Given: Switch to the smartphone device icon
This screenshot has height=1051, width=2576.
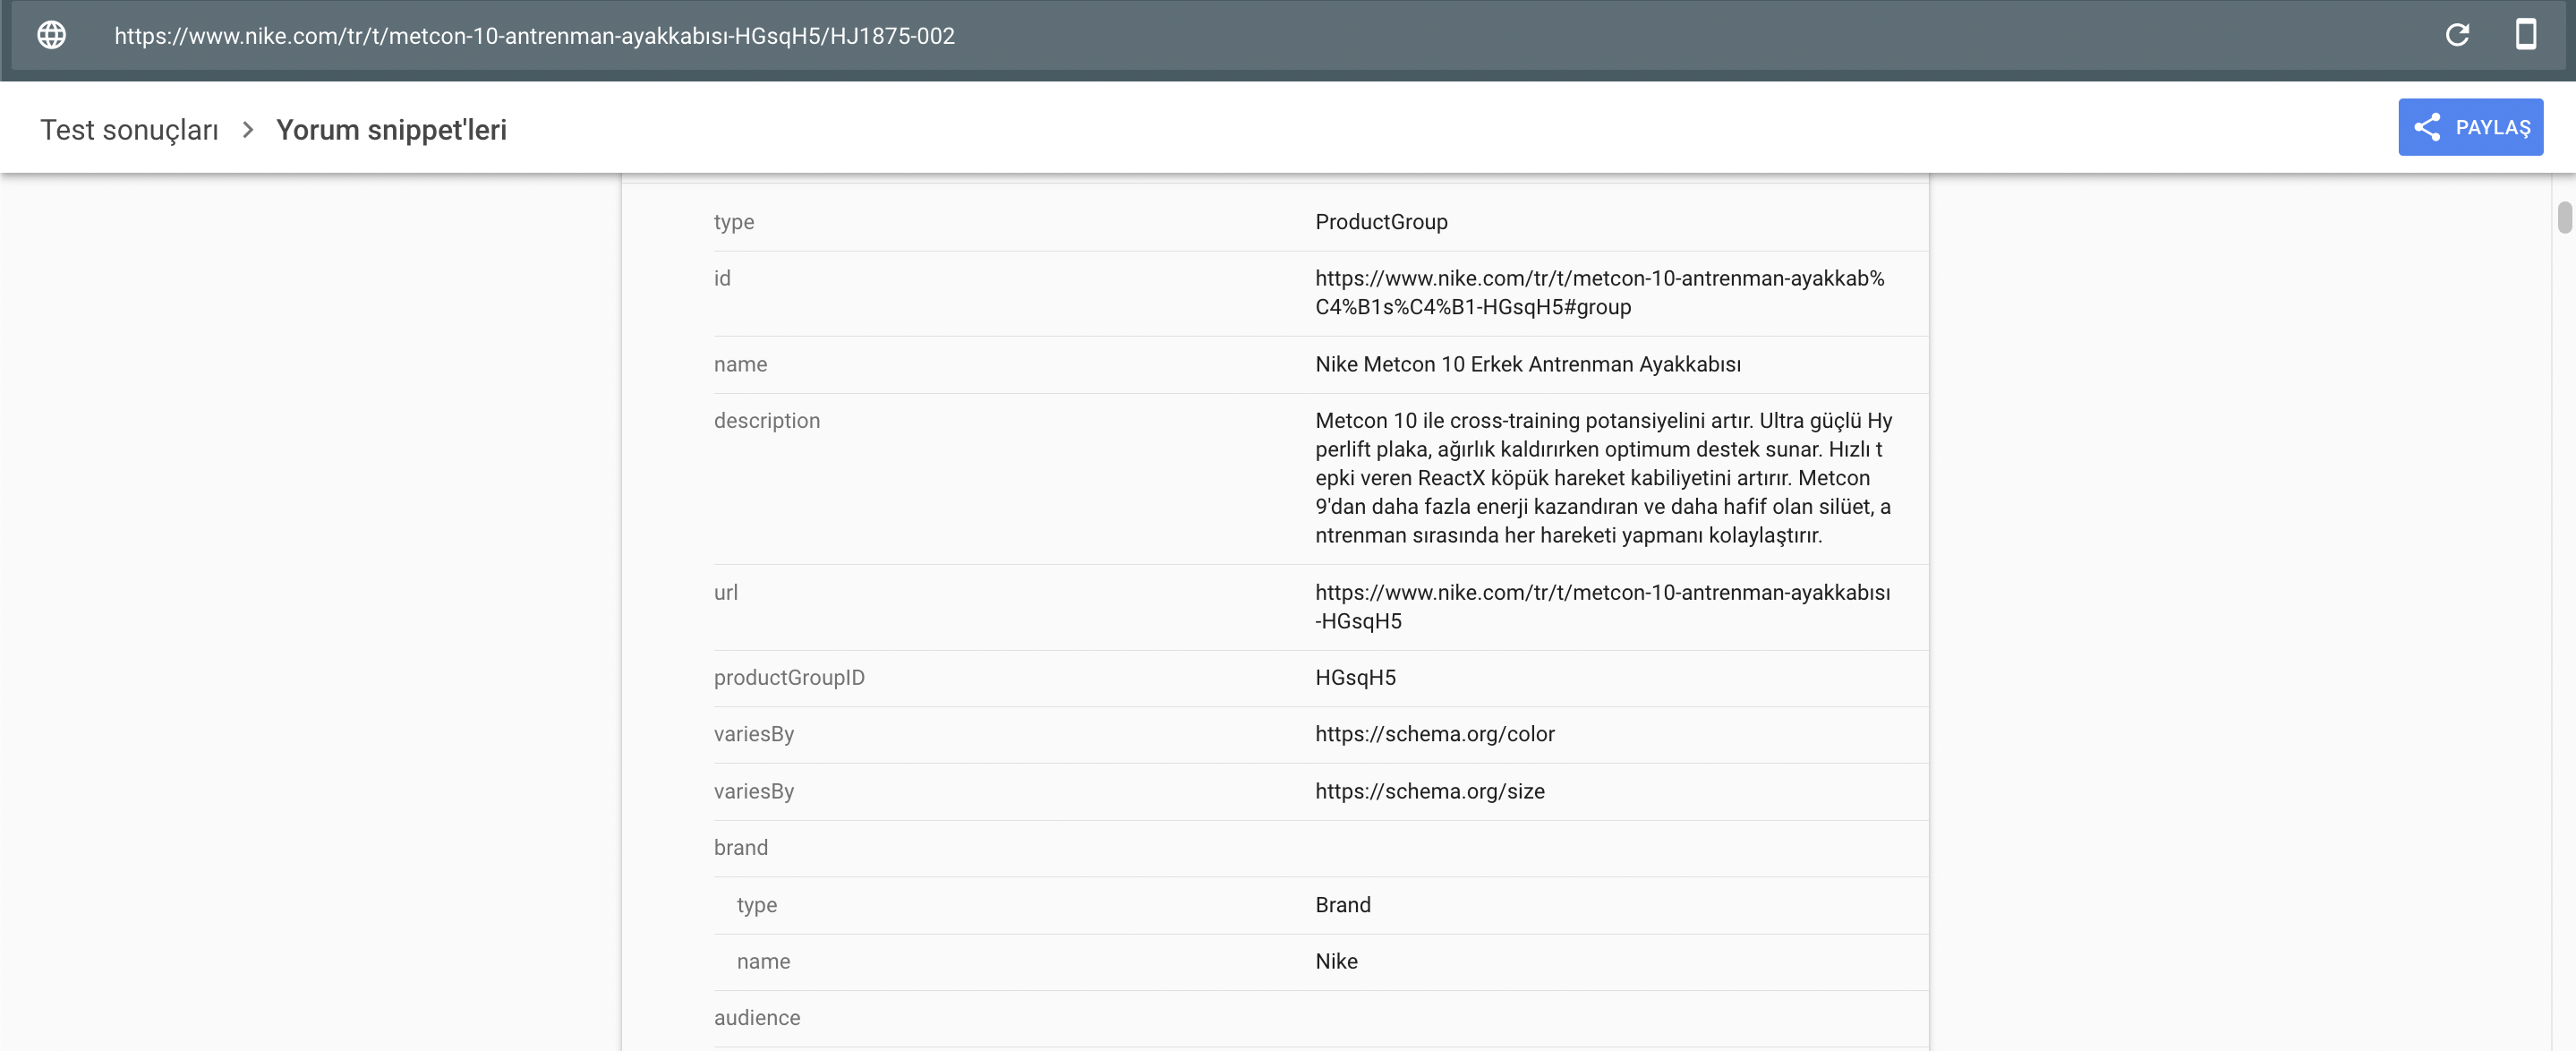Looking at the screenshot, I should 2525,35.
